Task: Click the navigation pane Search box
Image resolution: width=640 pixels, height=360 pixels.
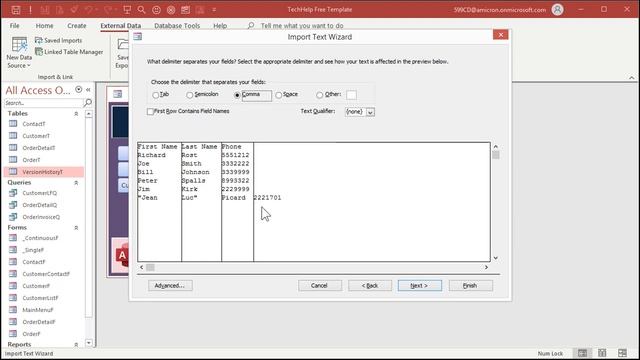Action: tap(43, 103)
